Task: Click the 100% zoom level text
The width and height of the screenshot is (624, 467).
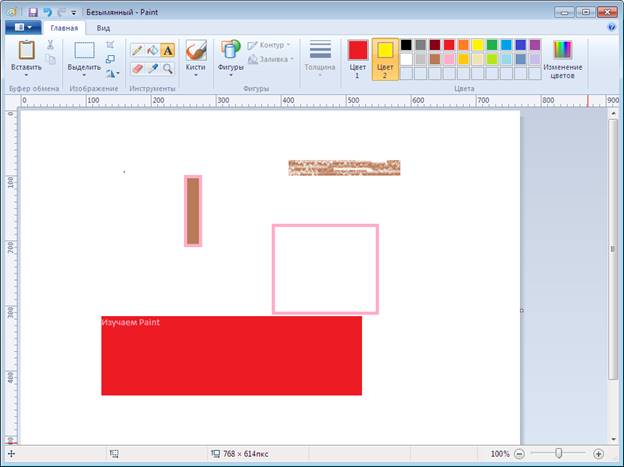Action: coord(500,454)
